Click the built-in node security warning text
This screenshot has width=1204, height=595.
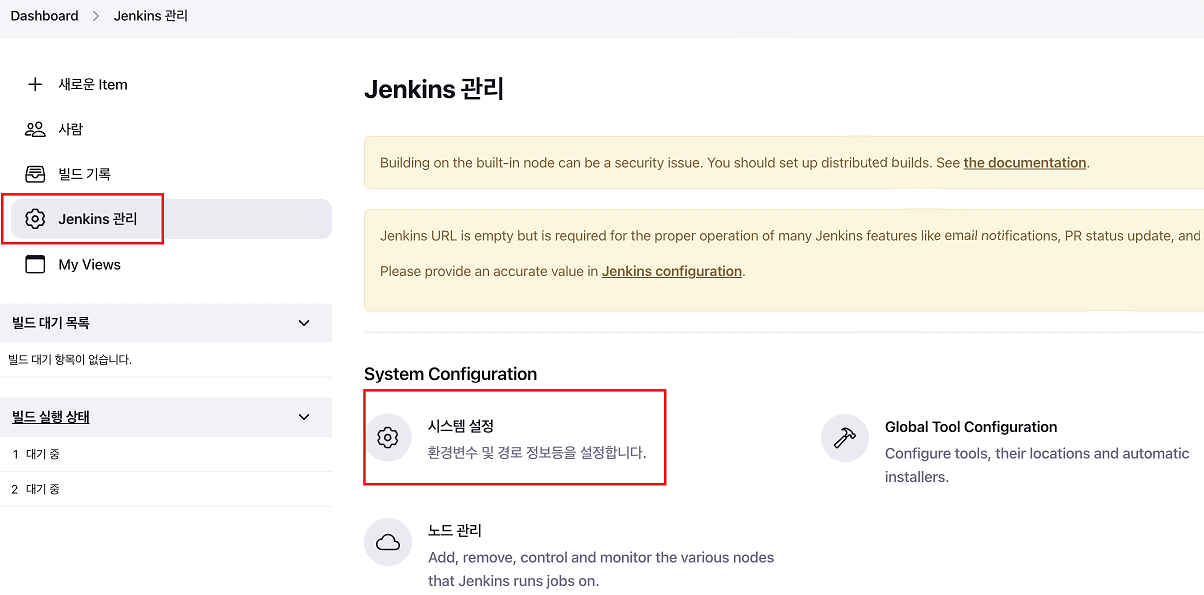pyautogui.click(x=734, y=162)
